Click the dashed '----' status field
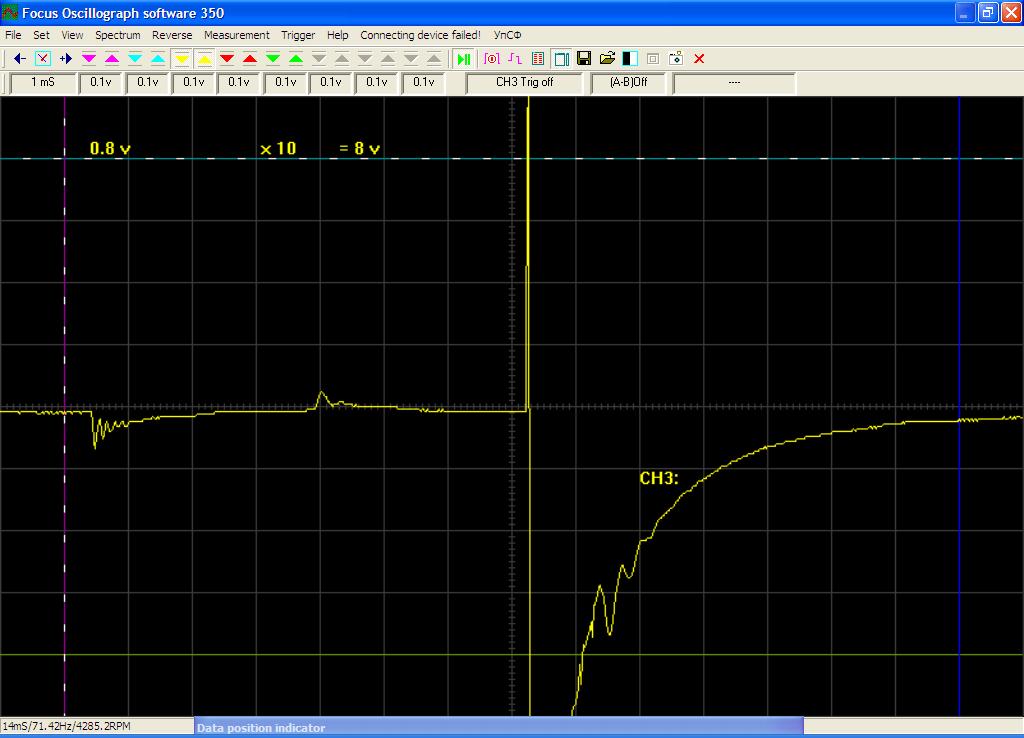Image resolution: width=1024 pixels, height=738 pixels. click(x=734, y=83)
